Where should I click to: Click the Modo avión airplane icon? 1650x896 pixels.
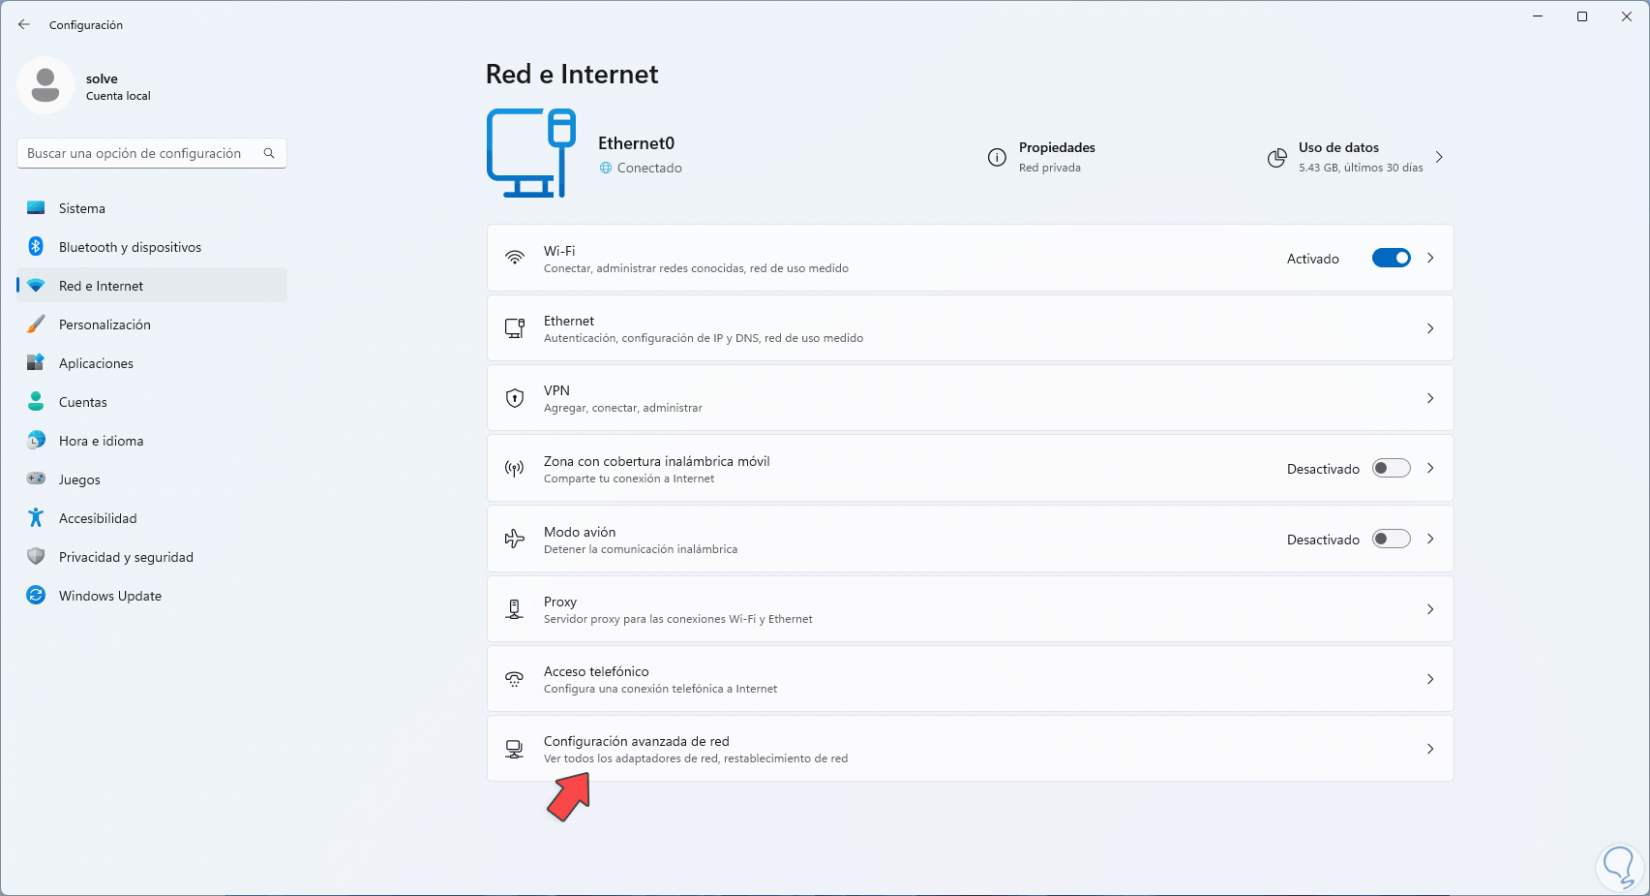click(515, 539)
